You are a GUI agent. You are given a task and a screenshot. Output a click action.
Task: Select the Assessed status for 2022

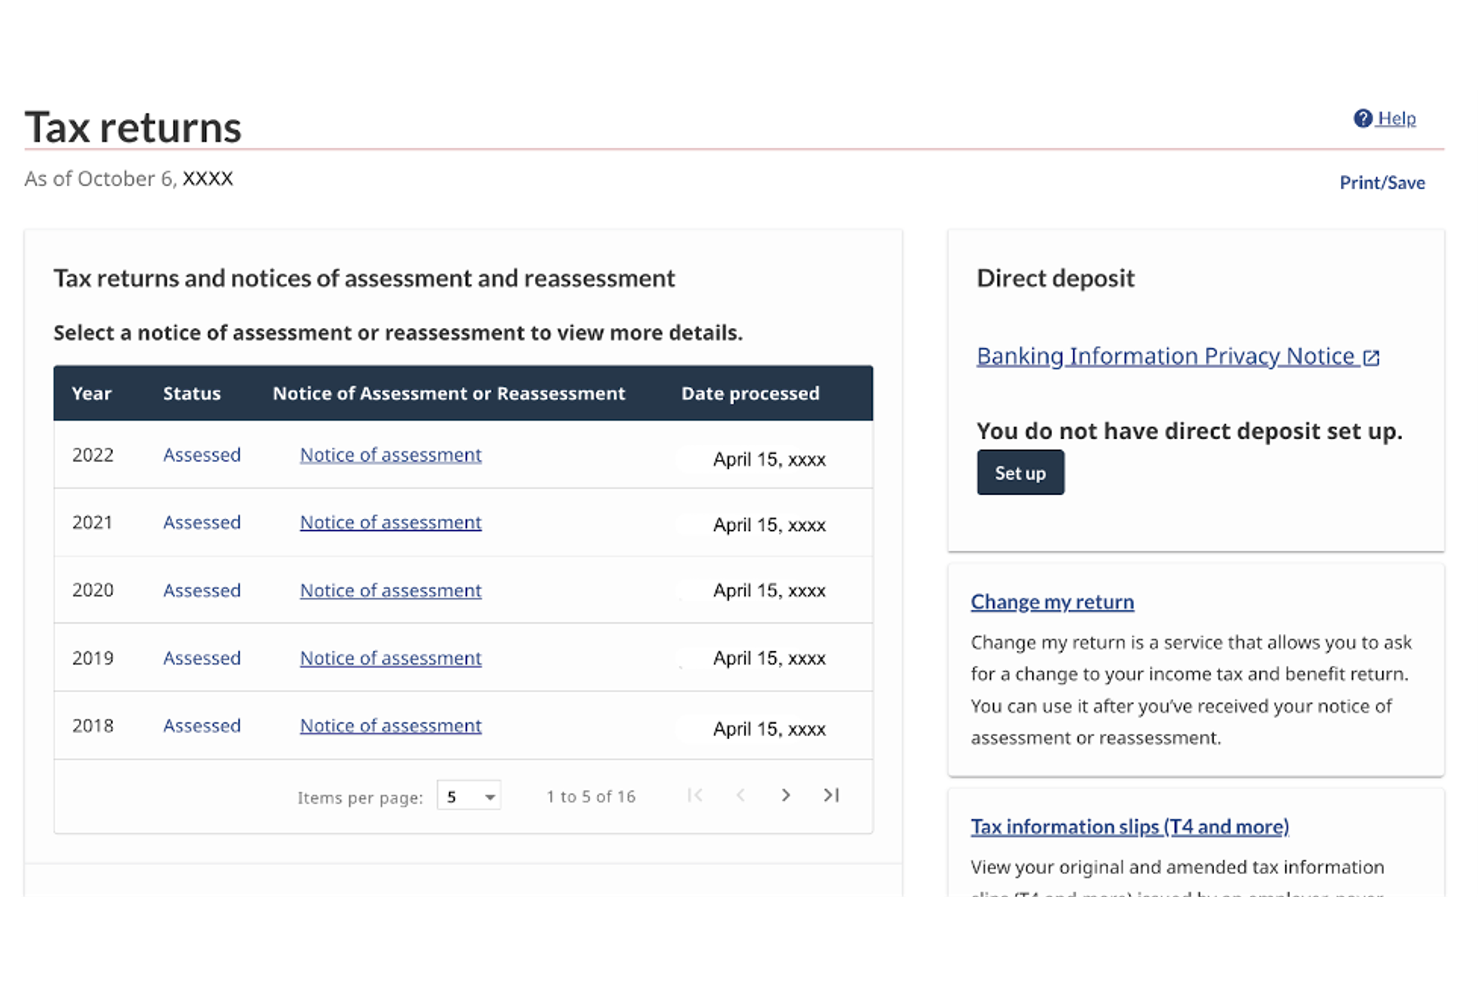pos(202,455)
